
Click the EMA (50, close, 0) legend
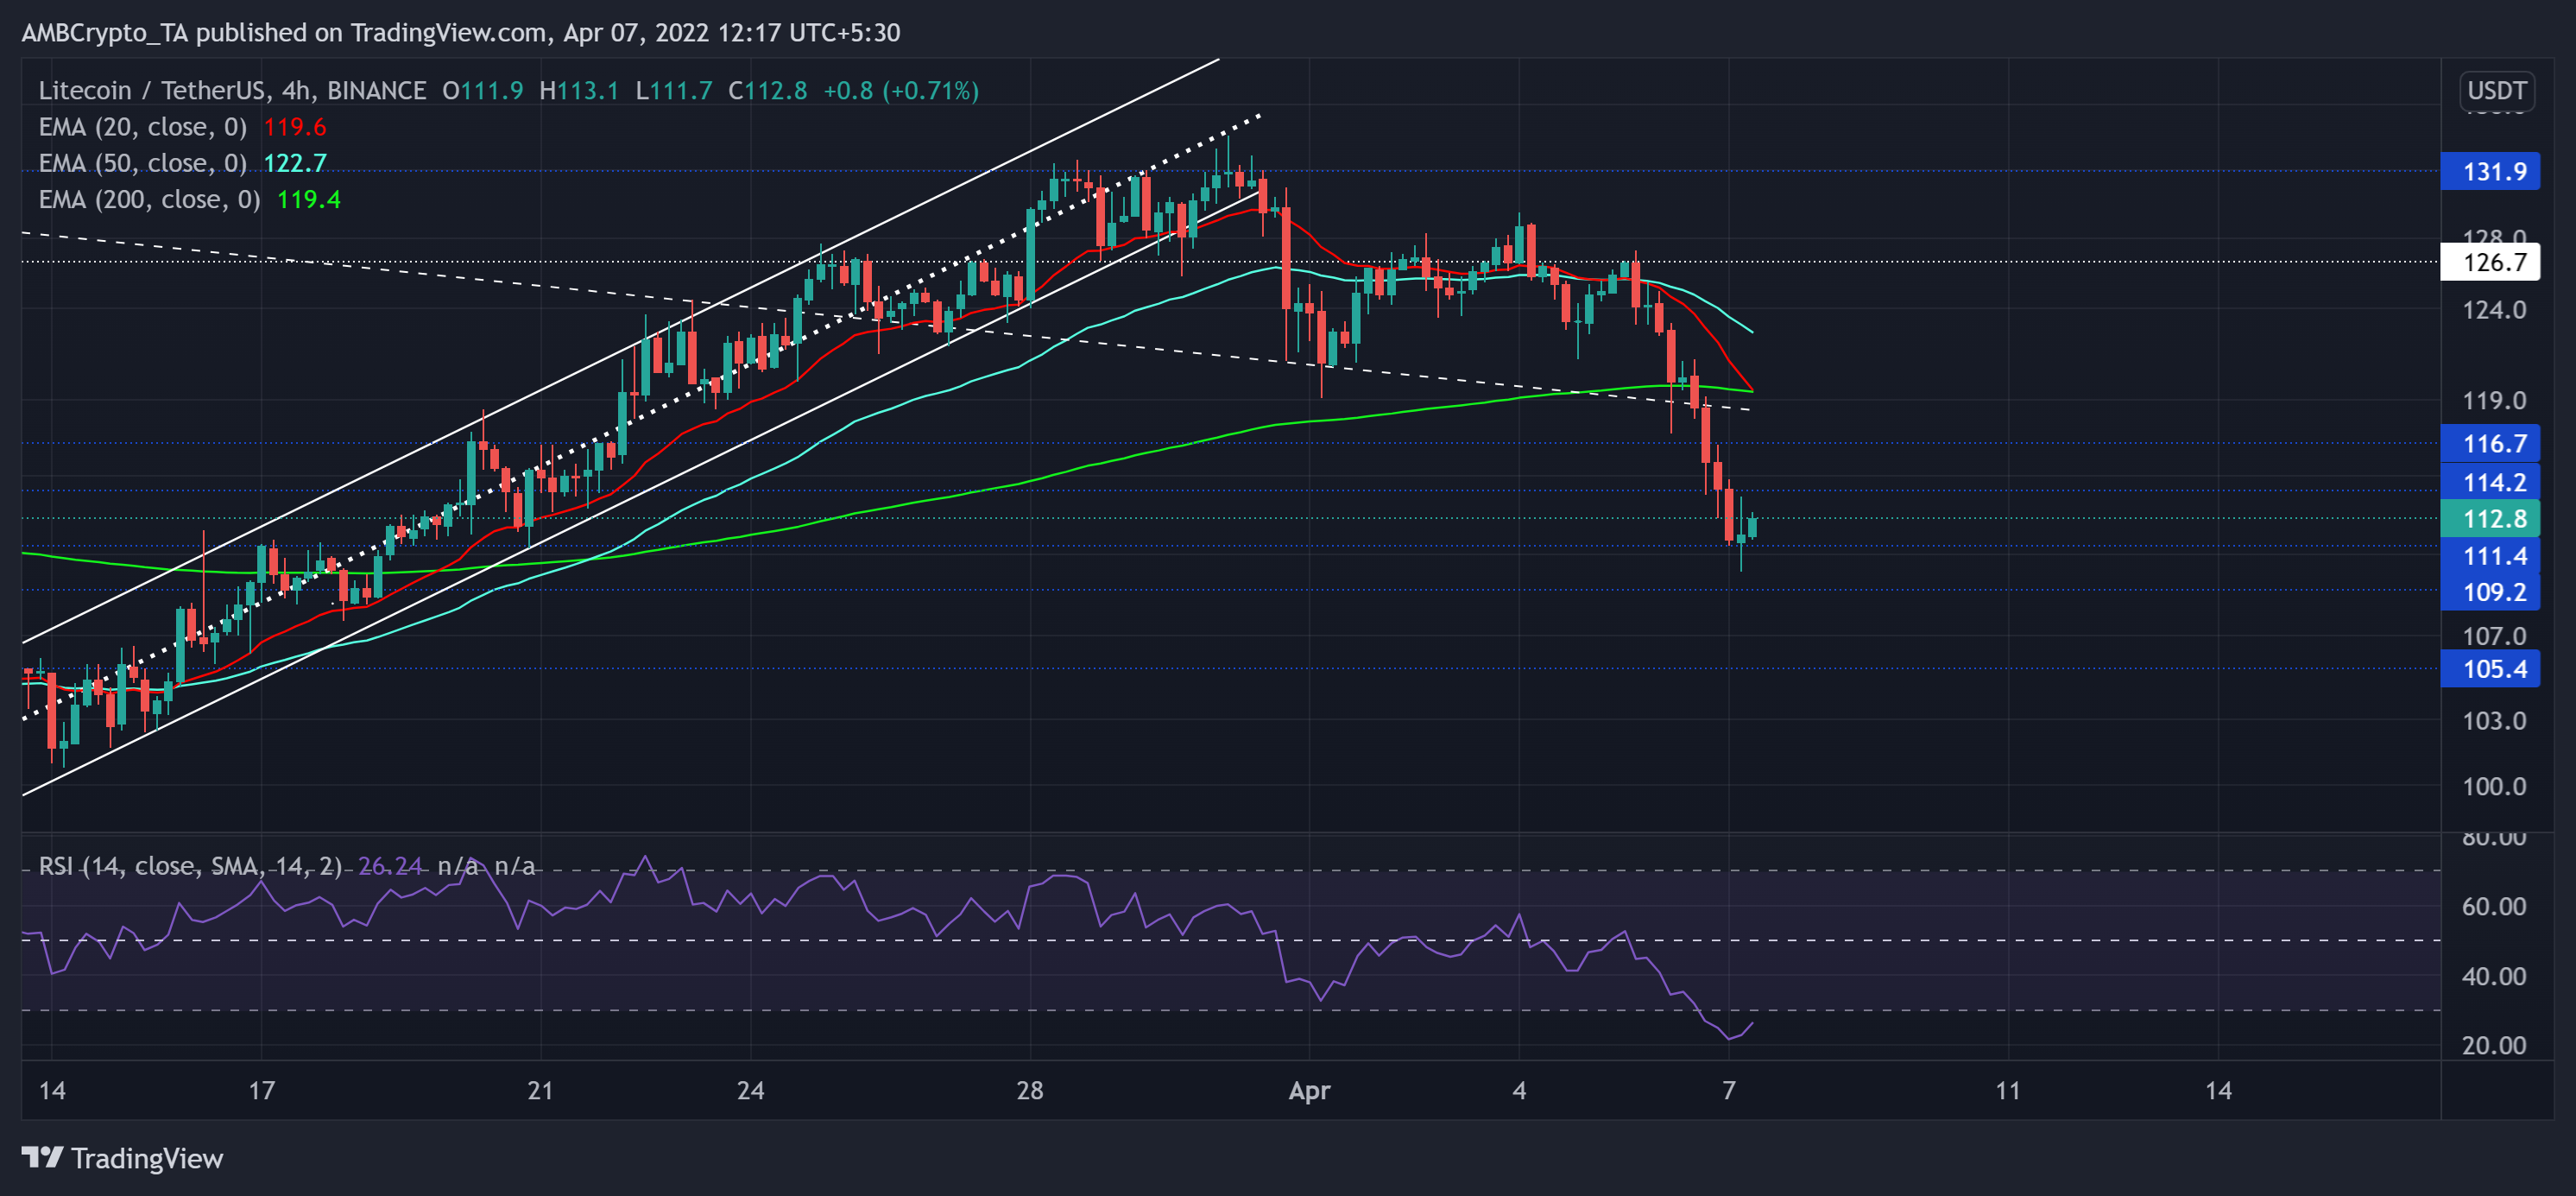point(142,163)
